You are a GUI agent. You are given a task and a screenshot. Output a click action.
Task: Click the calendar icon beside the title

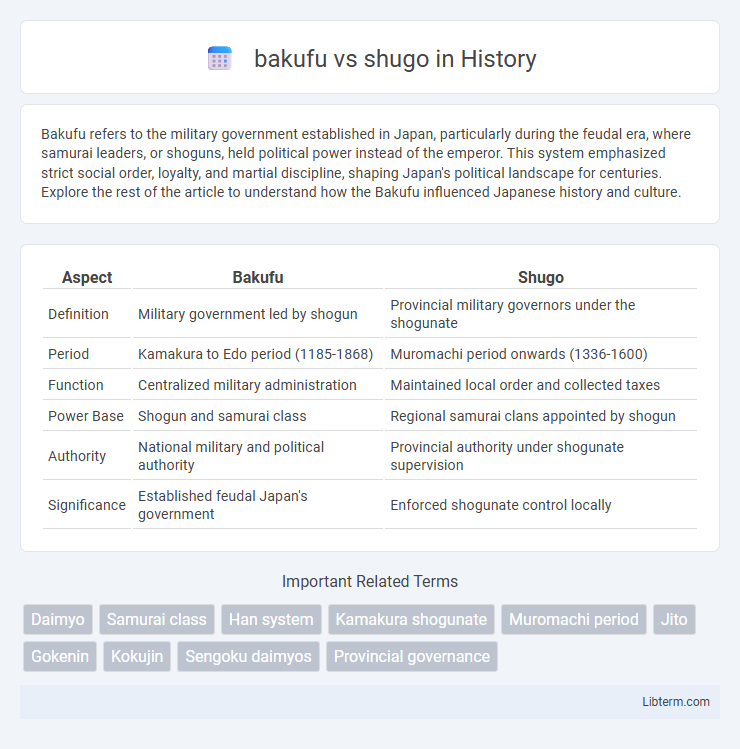click(x=220, y=58)
